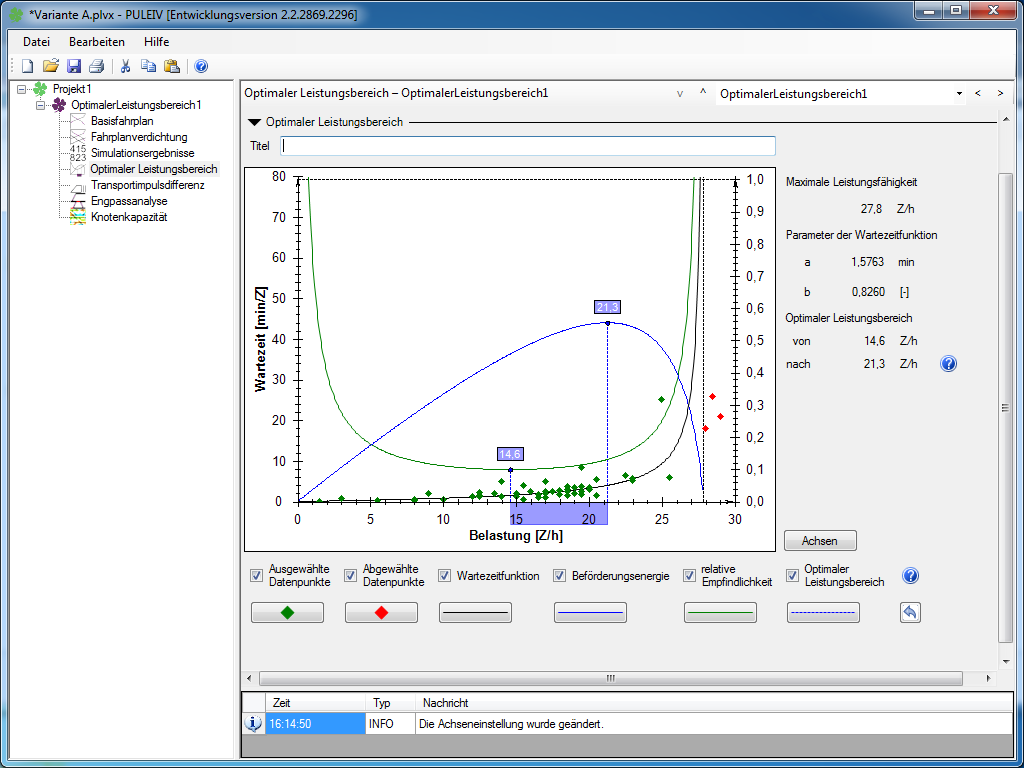The image size is (1024, 768).
Task: Open the Bearbeiten menu
Action: (x=97, y=42)
